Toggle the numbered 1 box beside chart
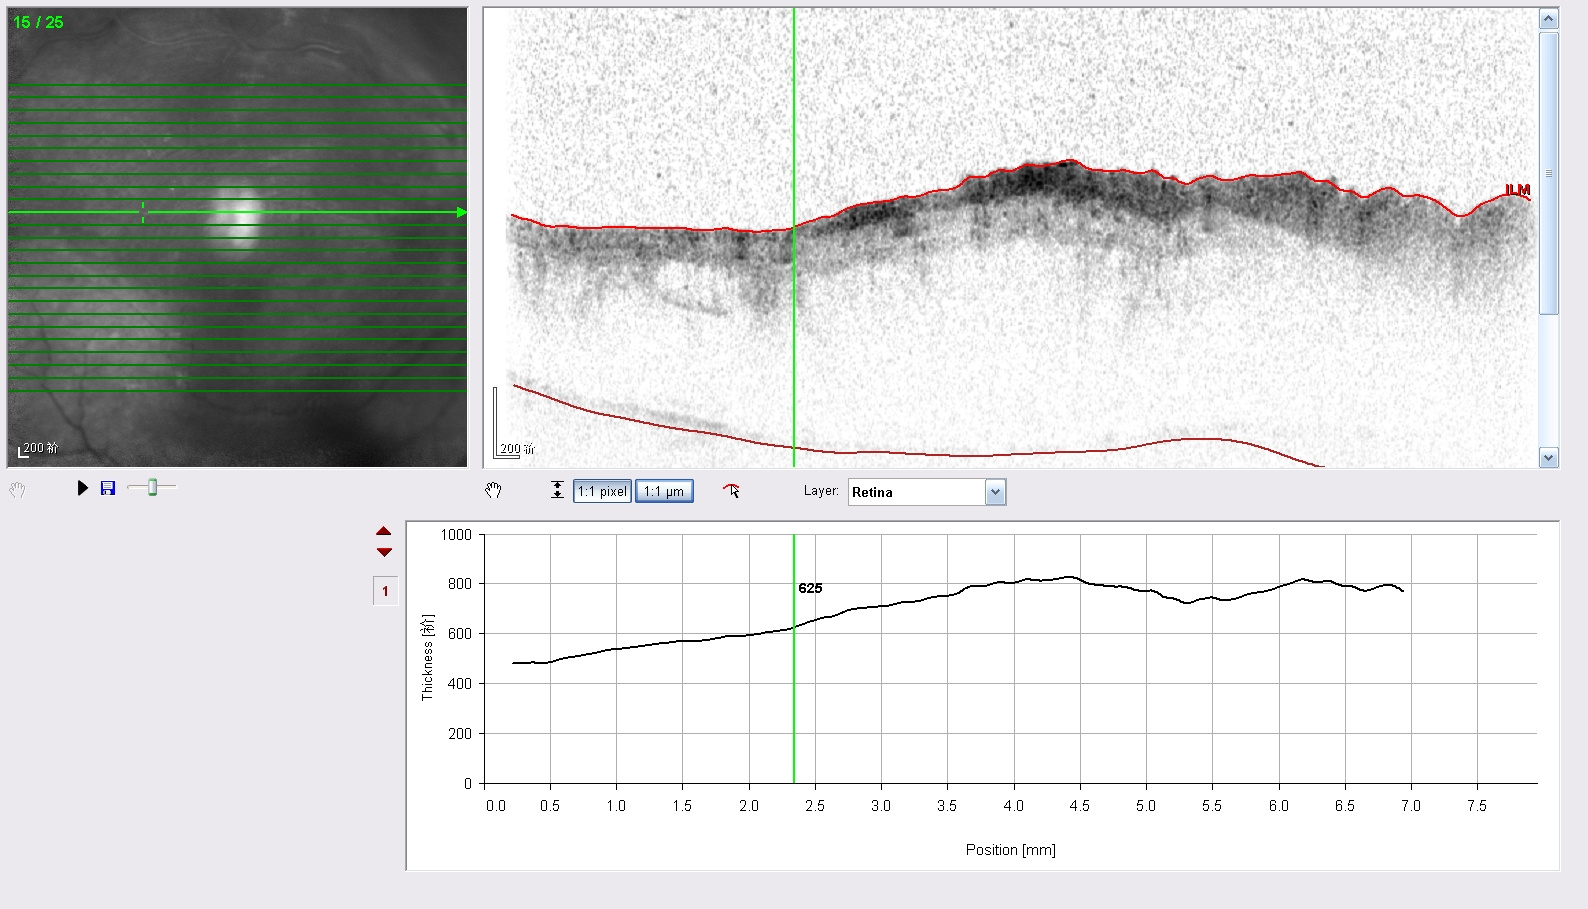The height and width of the screenshot is (909, 1588). 385,591
